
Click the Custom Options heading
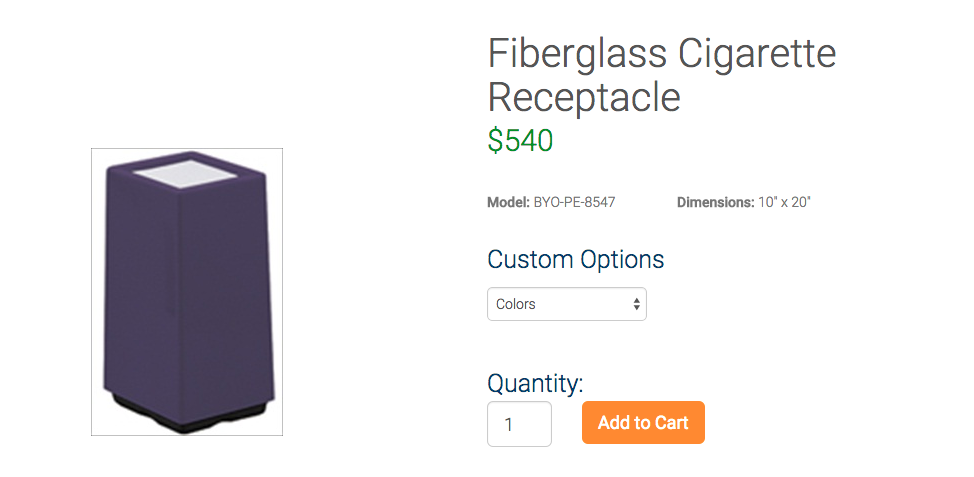tap(576, 260)
